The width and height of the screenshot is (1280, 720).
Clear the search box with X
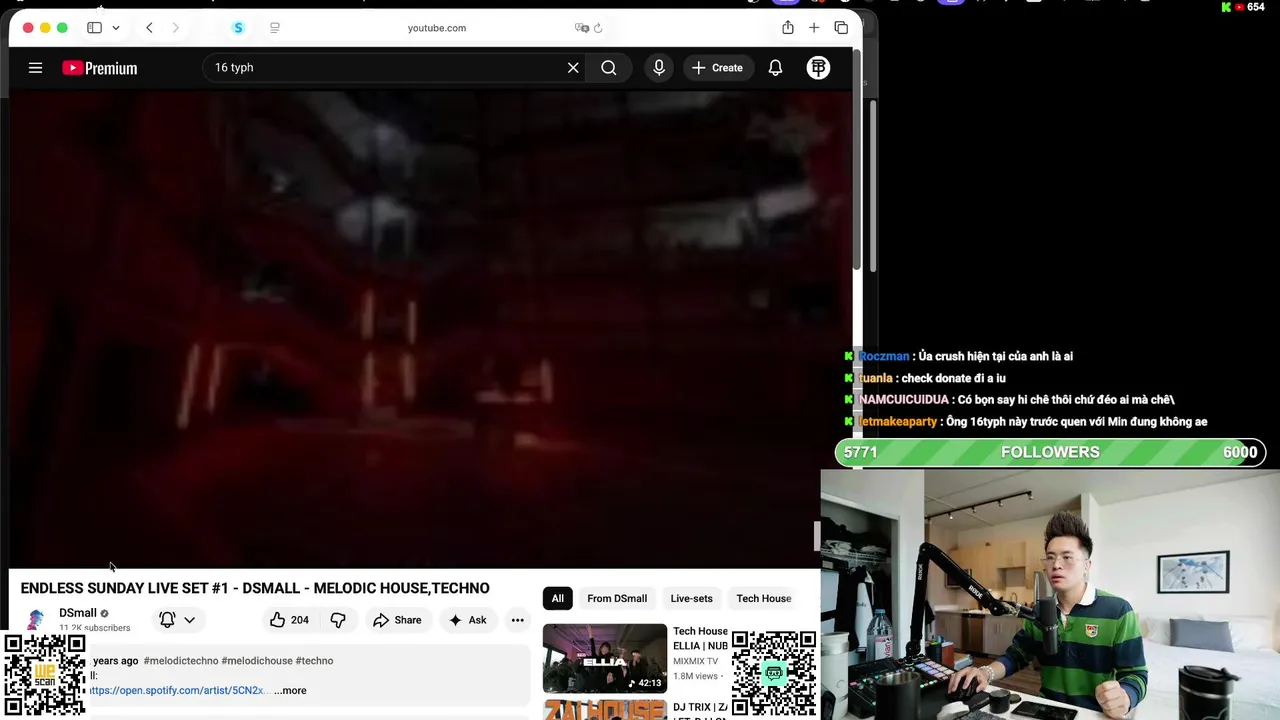click(573, 68)
